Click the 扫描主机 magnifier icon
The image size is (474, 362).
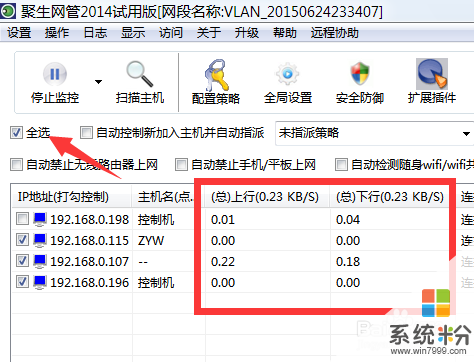(x=139, y=74)
